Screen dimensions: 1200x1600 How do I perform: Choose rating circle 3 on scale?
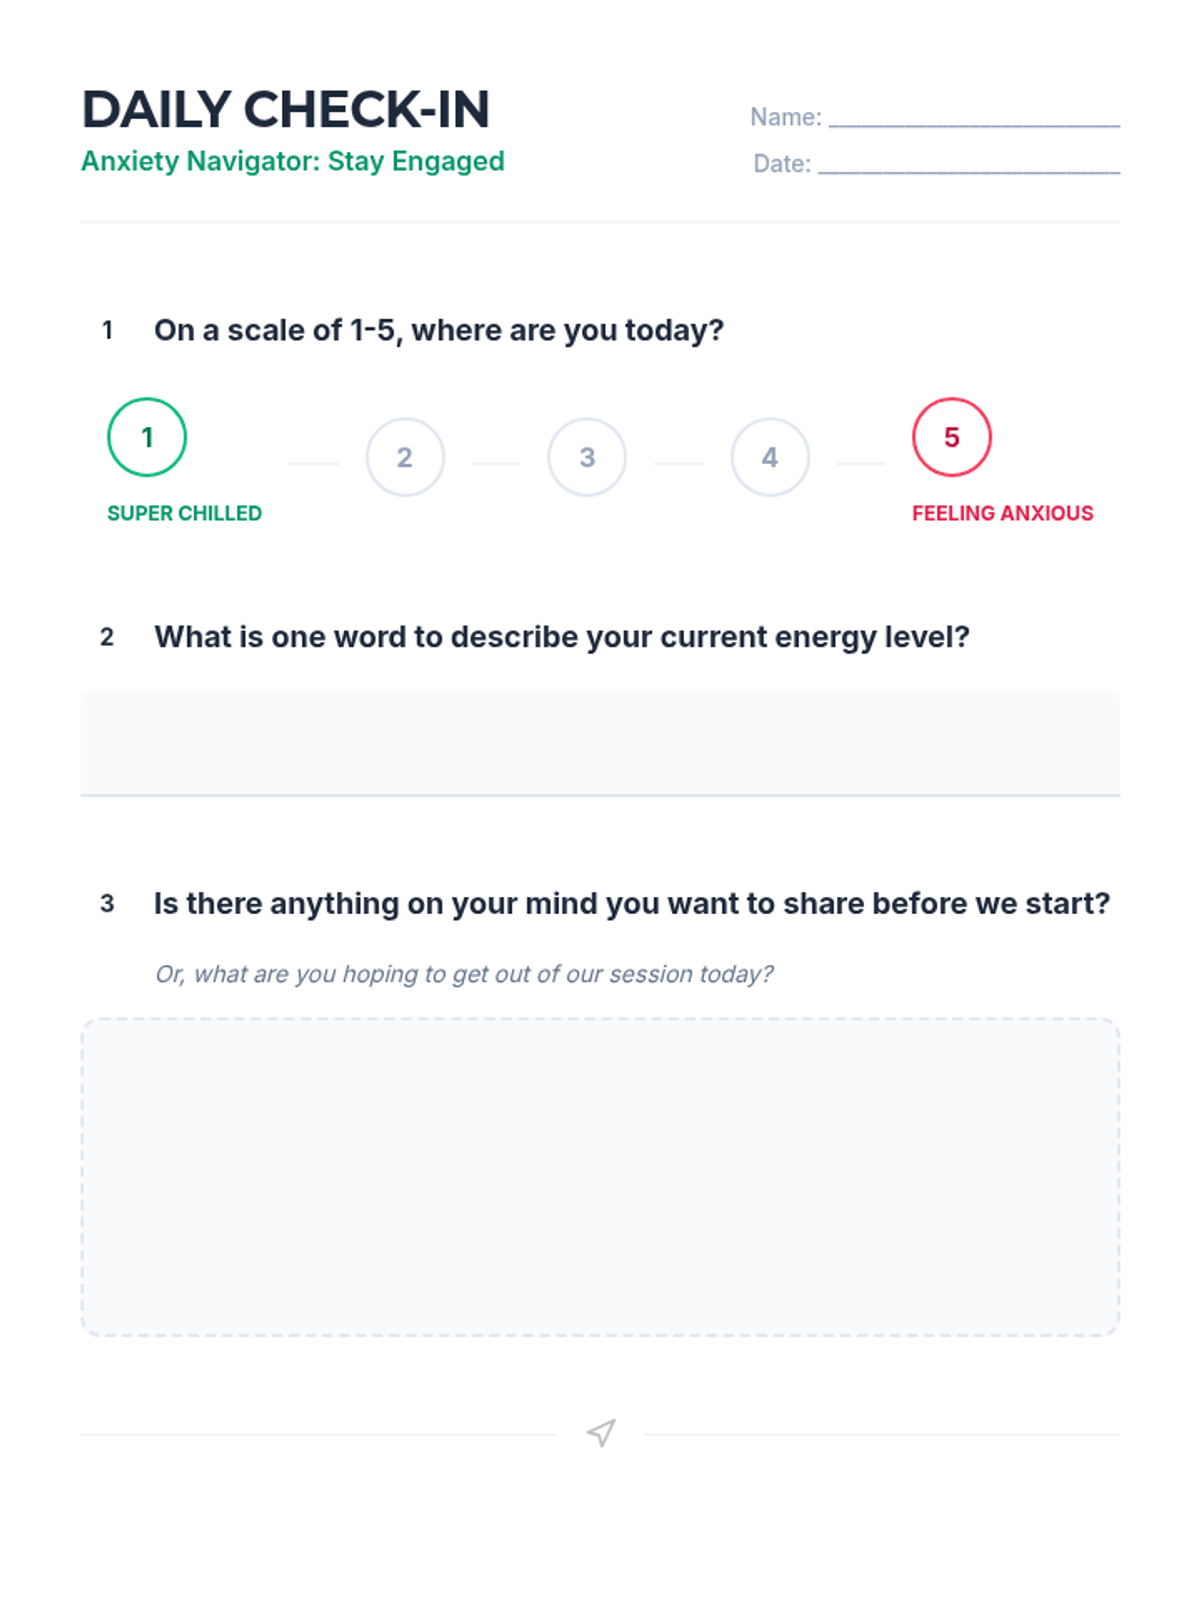pyautogui.click(x=587, y=457)
